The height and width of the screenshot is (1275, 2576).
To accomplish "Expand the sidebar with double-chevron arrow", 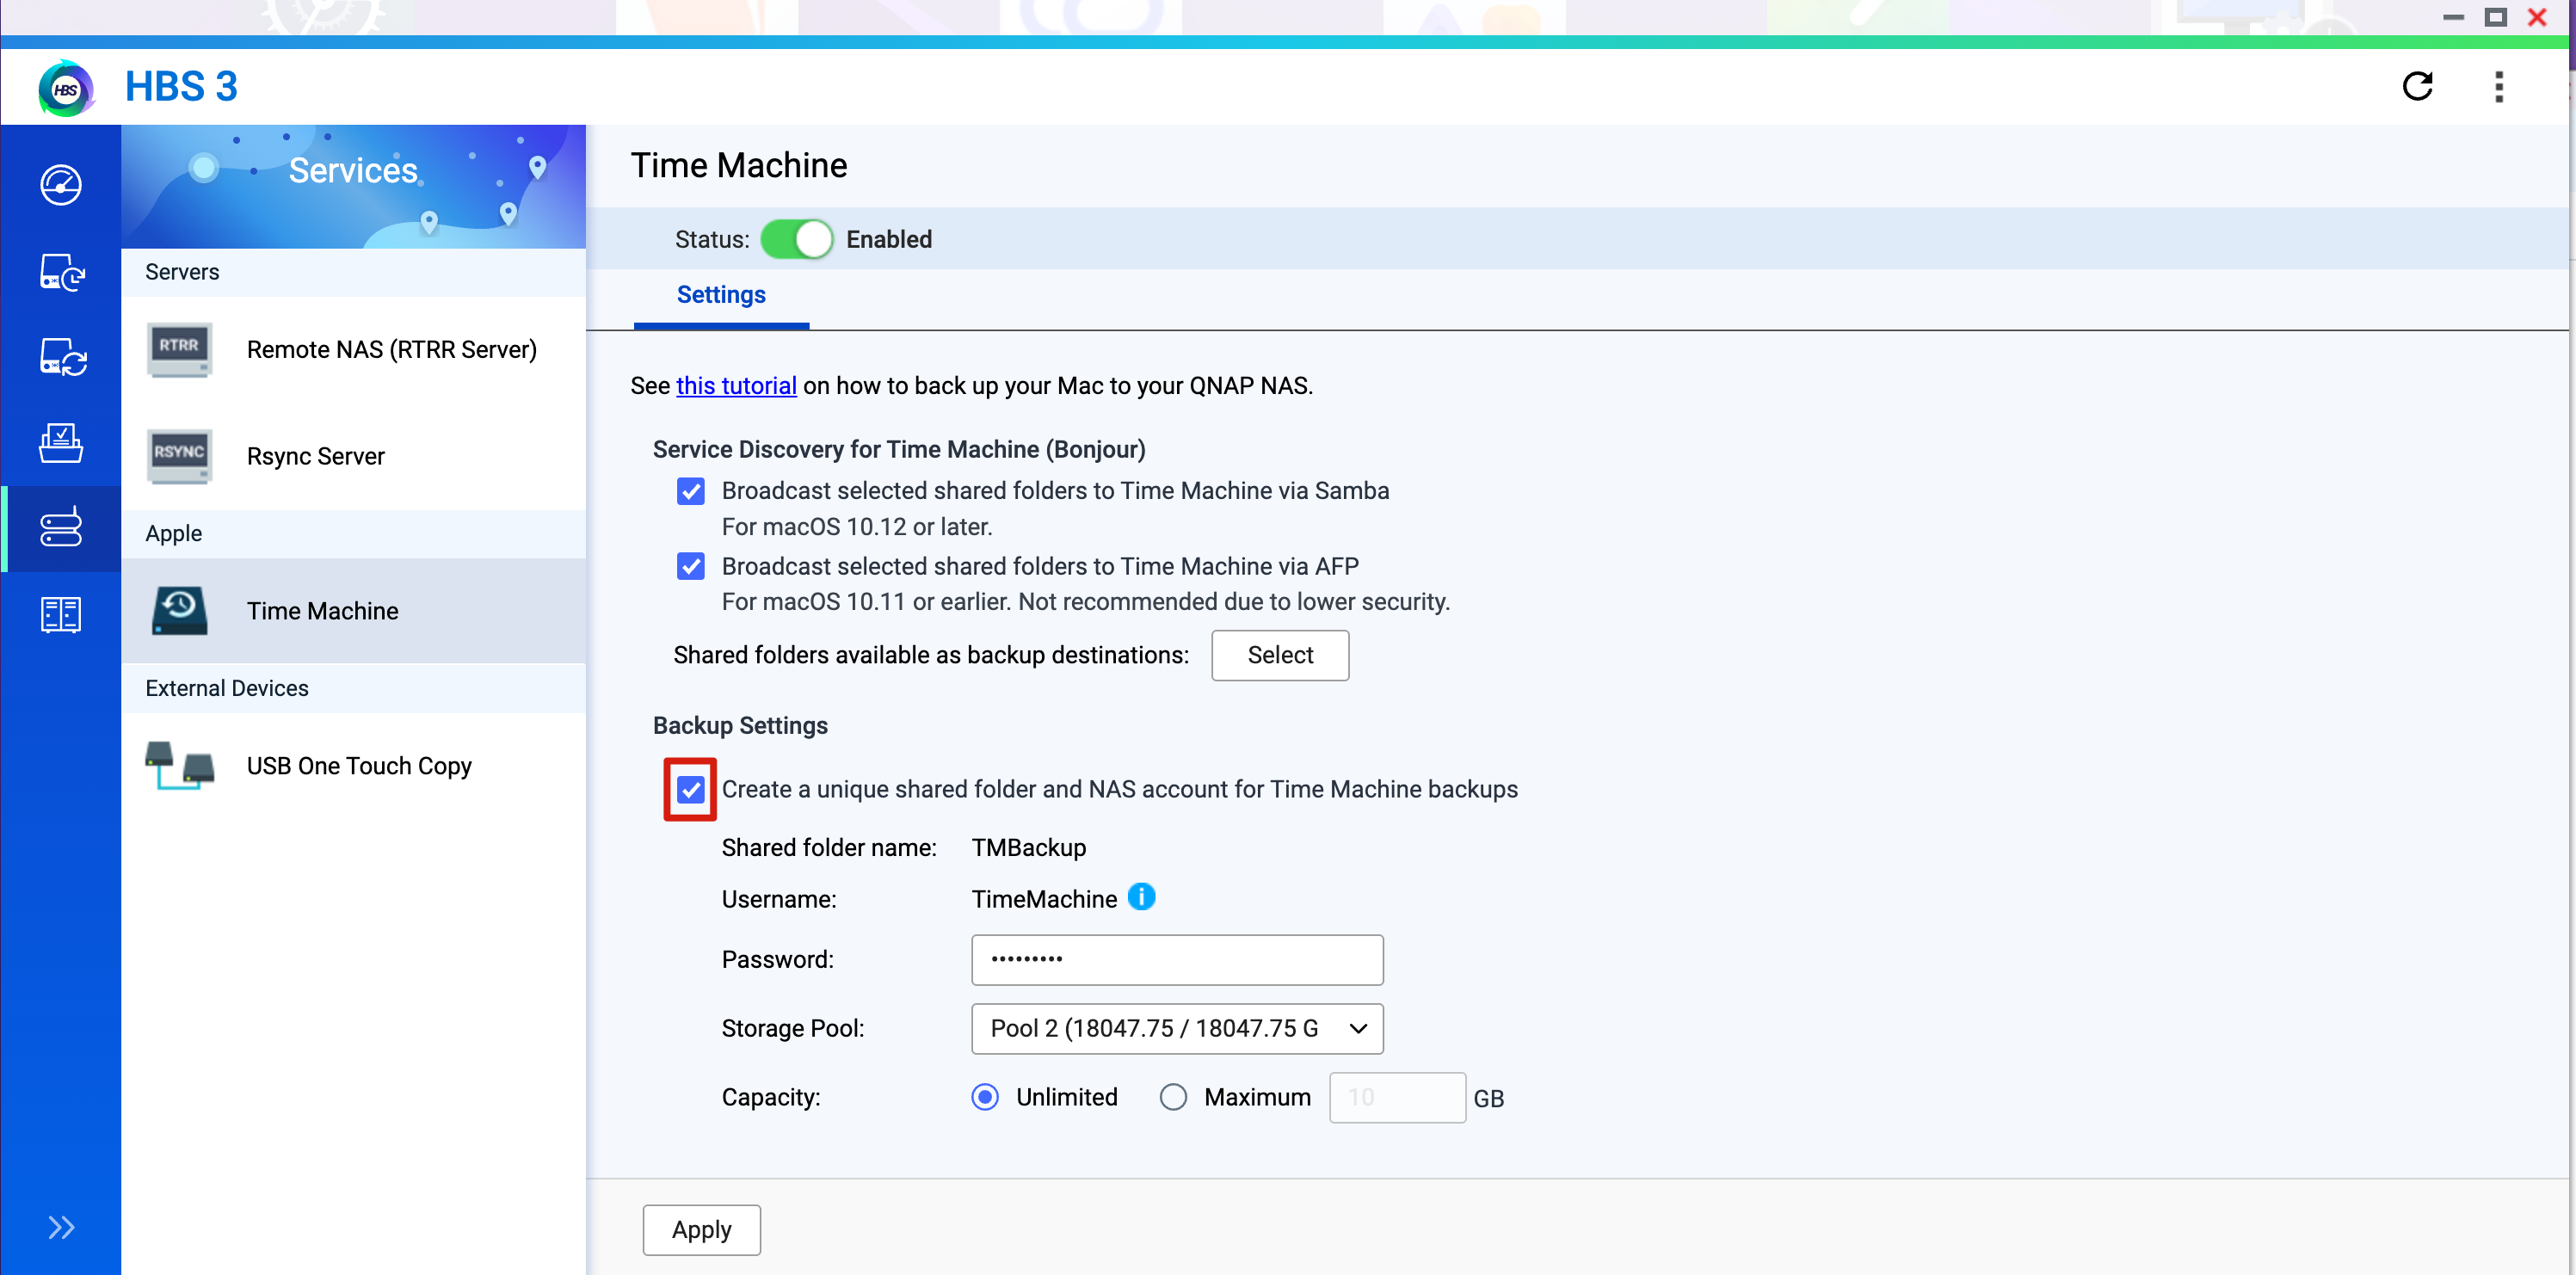I will click(x=61, y=1227).
